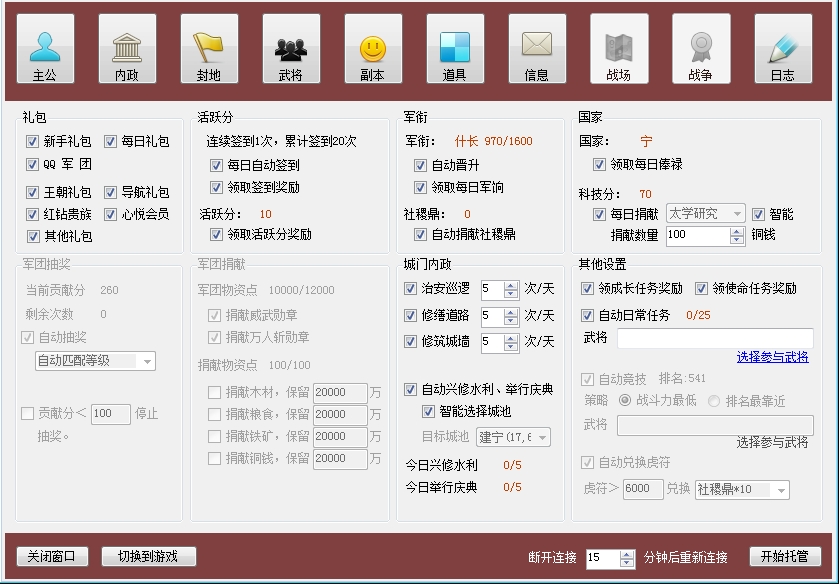Uncheck the 每日自动签到 checkbox
Image resolution: width=839 pixels, height=584 pixels.
click(216, 165)
